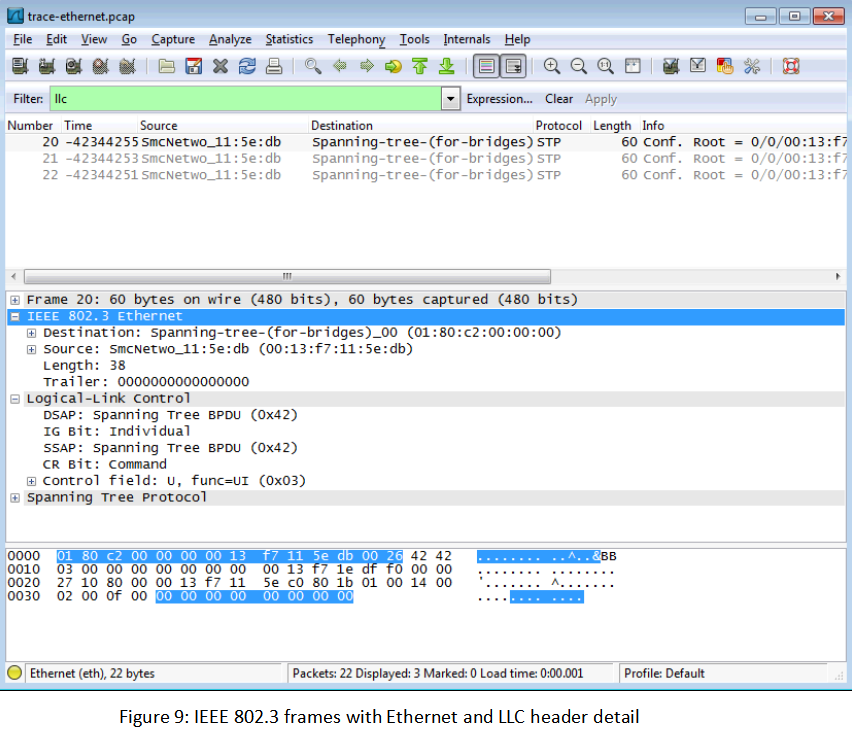Collapse the IEEE 802.3 Ethernet node
The height and width of the screenshot is (731, 852).
15,316
